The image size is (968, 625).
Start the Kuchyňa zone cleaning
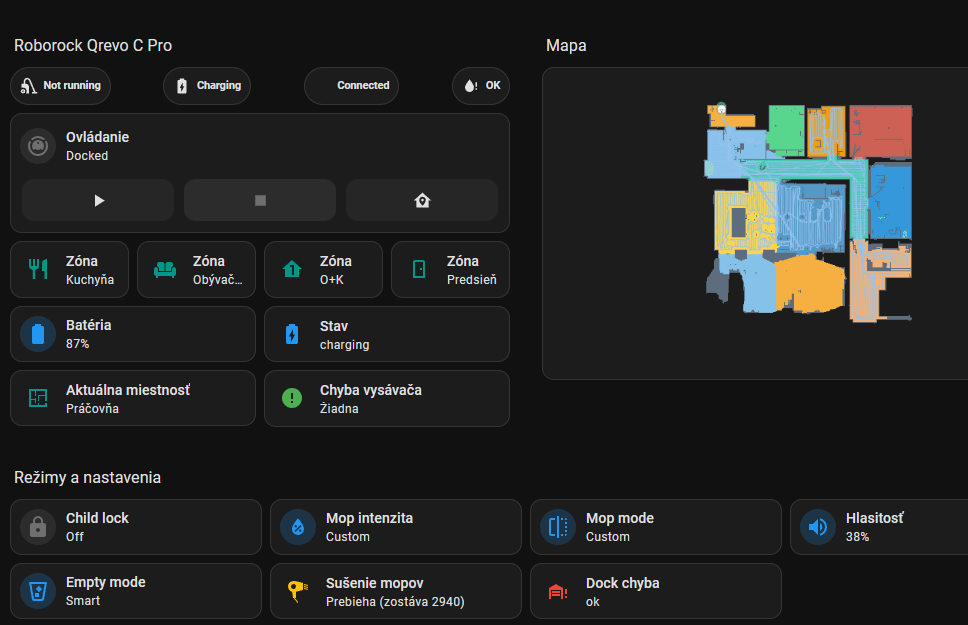[69, 270]
